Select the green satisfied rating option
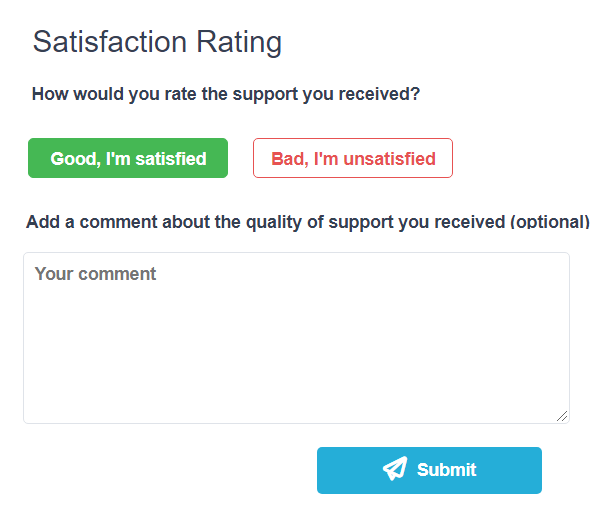This screenshot has width=616, height=522. 128,158
